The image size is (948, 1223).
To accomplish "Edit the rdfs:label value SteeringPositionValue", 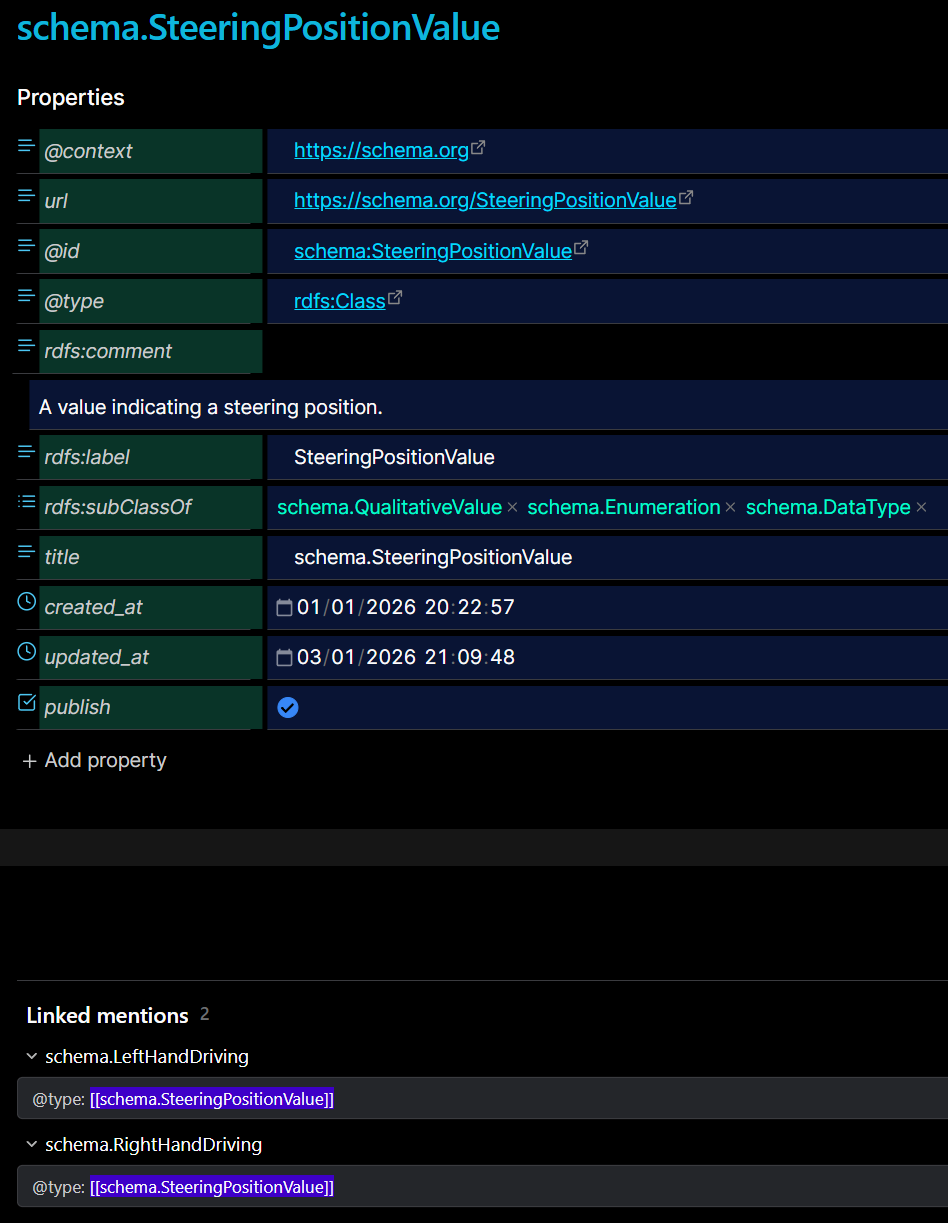I will (394, 458).
